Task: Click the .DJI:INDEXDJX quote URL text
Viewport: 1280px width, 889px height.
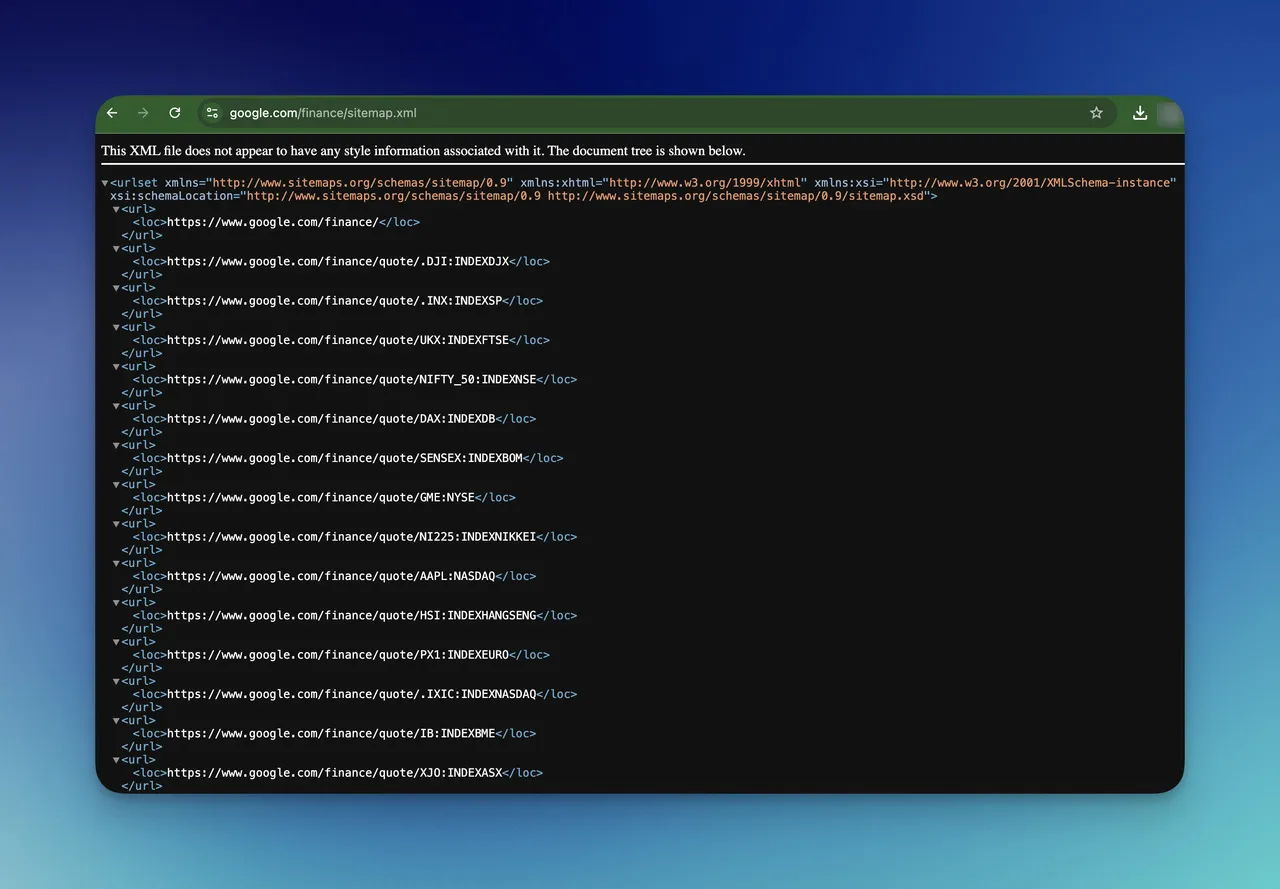Action: pos(338,262)
